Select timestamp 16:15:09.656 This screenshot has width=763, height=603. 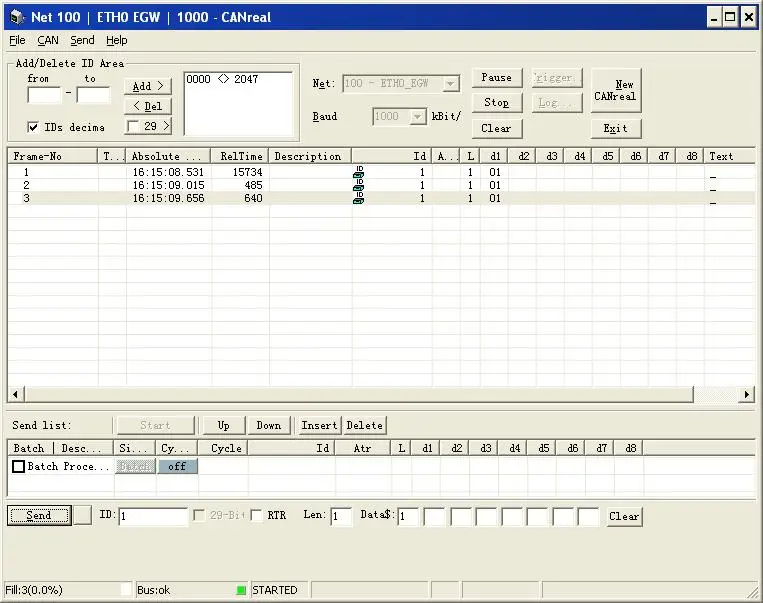click(x=168, y=199)
